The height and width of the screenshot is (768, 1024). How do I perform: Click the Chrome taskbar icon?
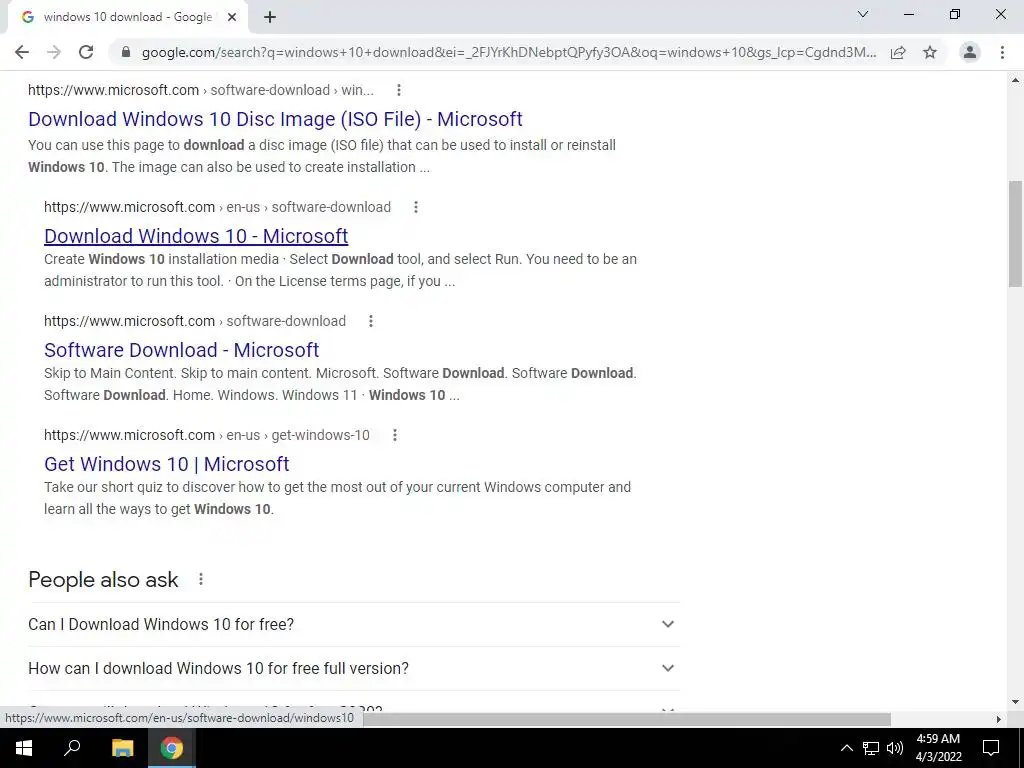coord(172,748)
